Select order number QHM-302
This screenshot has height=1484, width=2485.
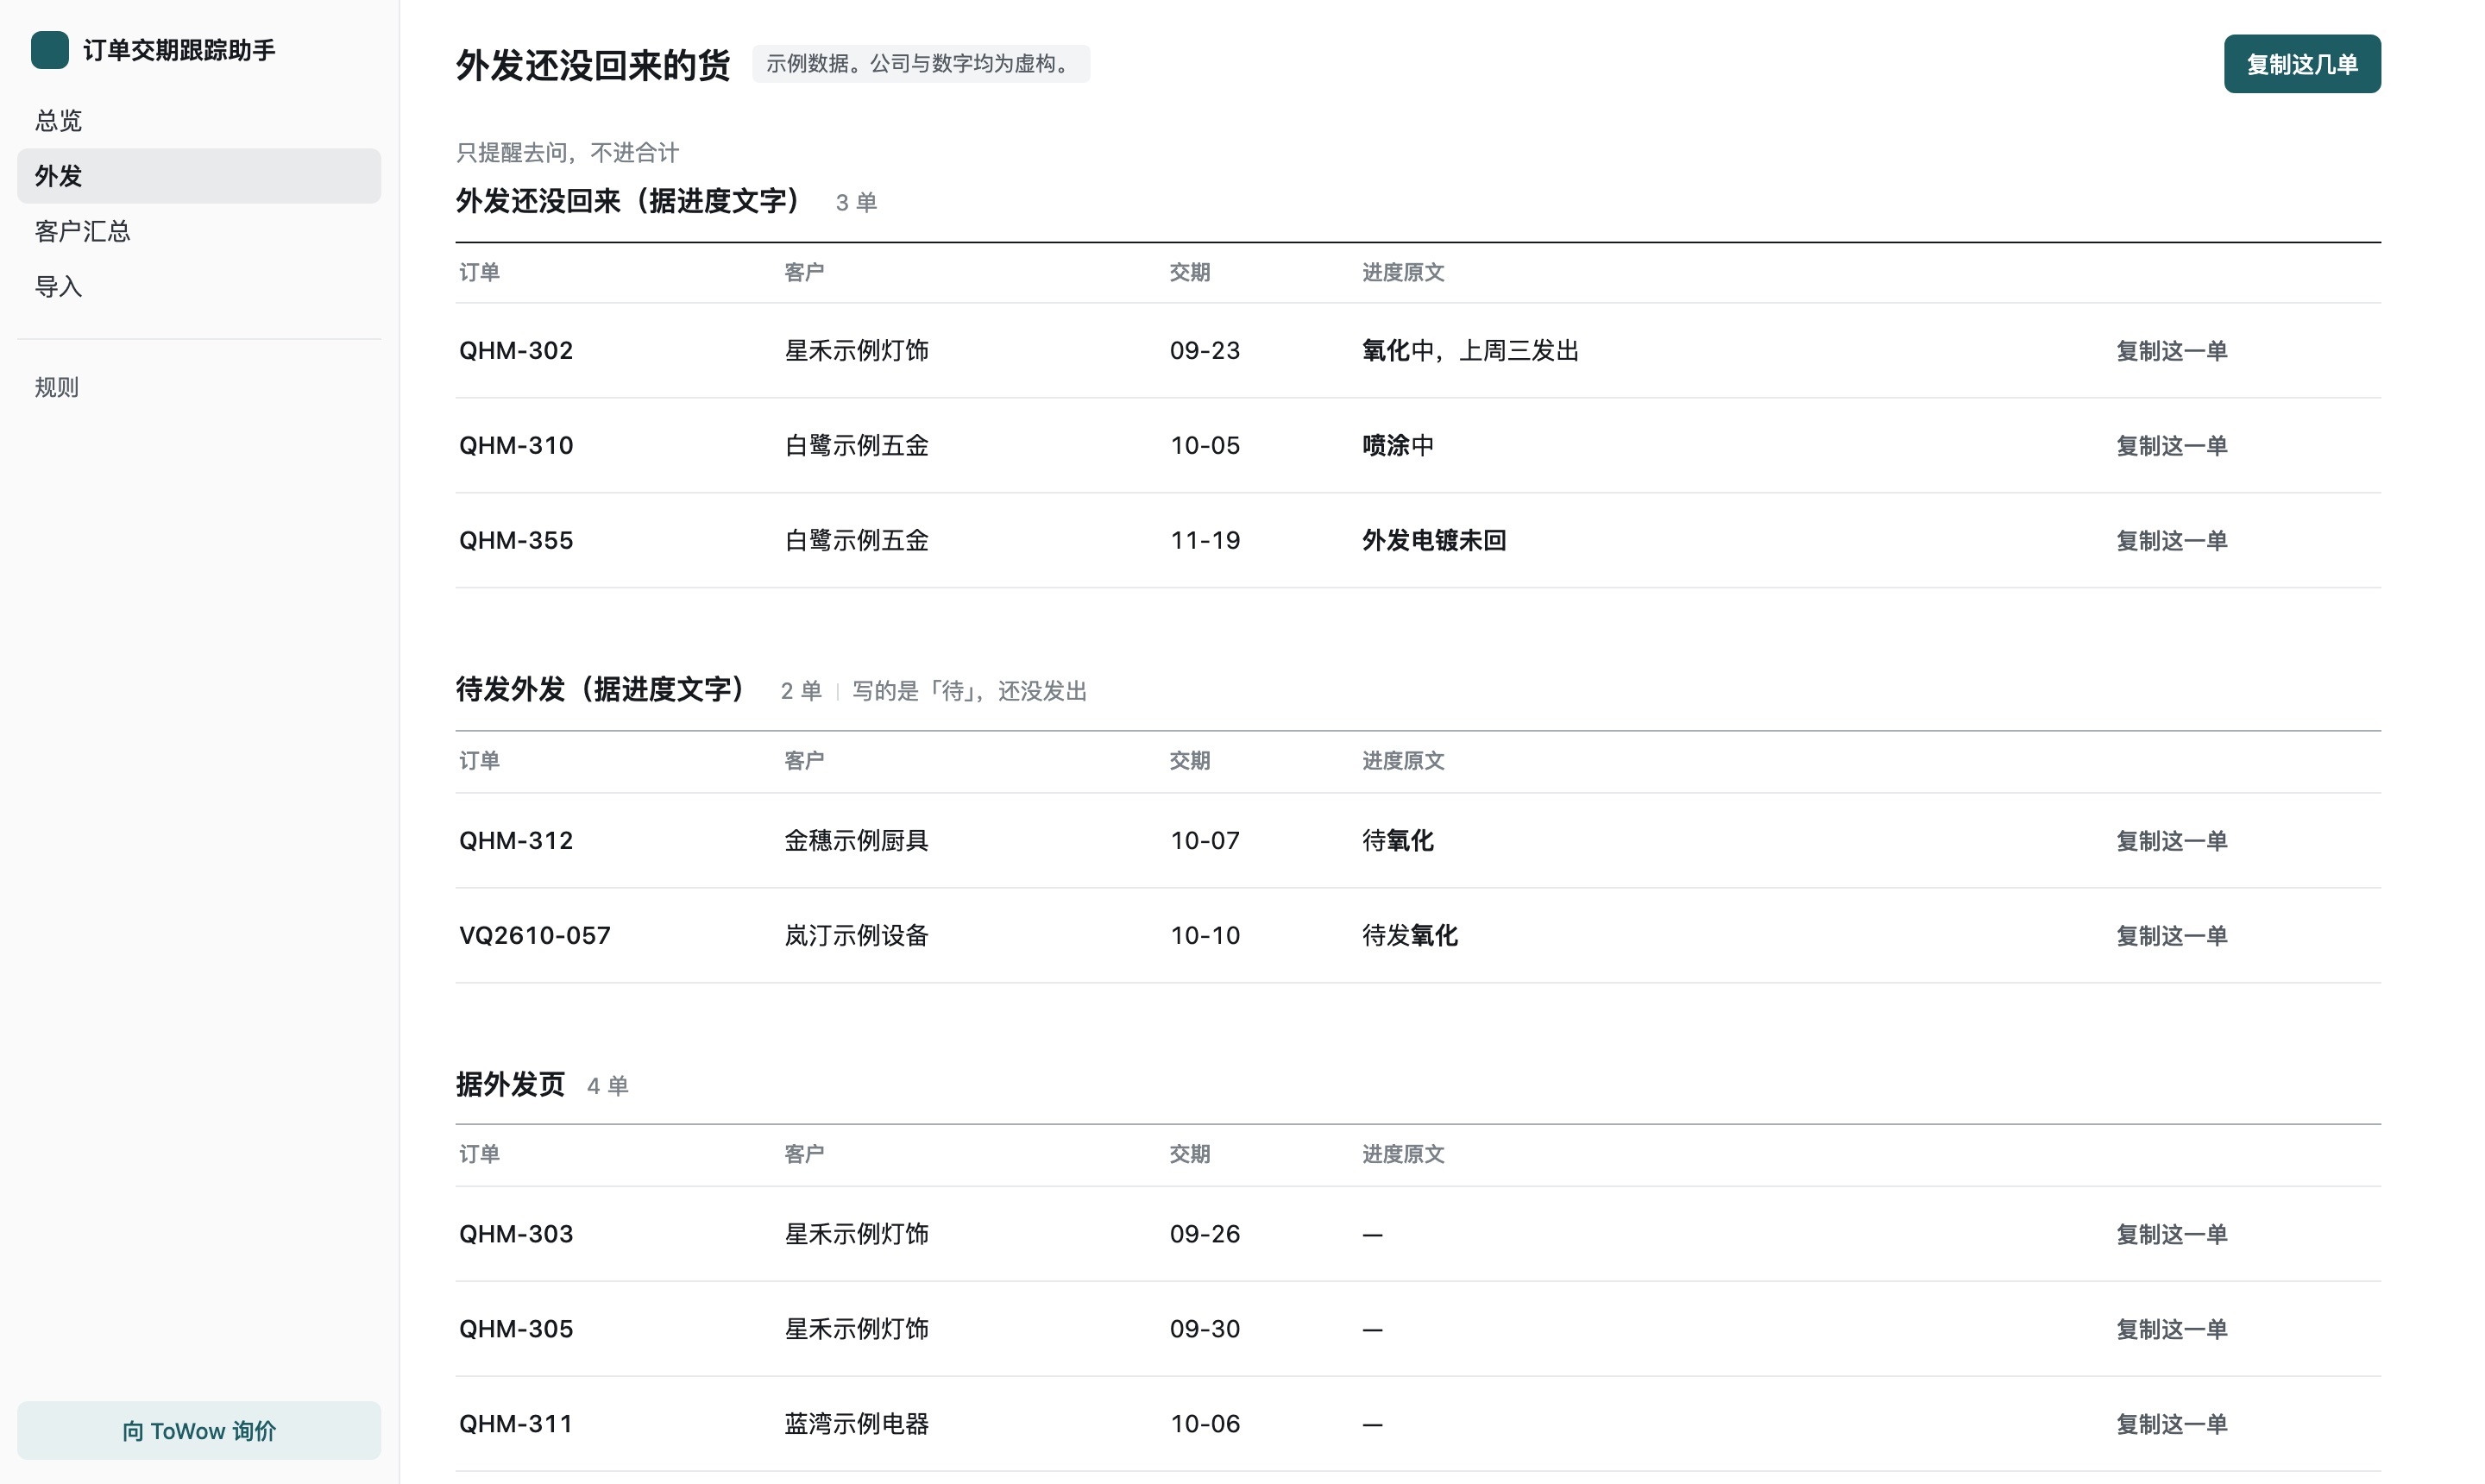pos(516,351)
